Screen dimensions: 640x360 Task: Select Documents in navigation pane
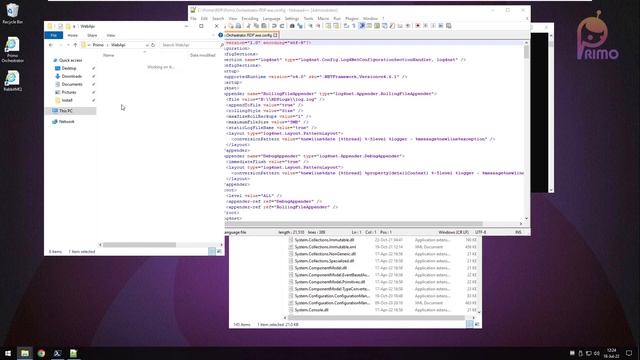pyautogui.click(x=72, y=84)
